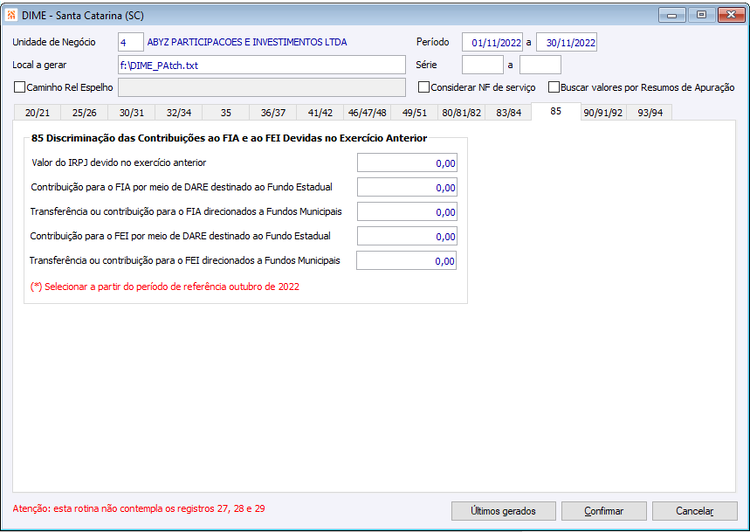This screenshot has height=532, width=750.
Task: Switch to the 90/91/92 tab
Action: click(603, 112)
